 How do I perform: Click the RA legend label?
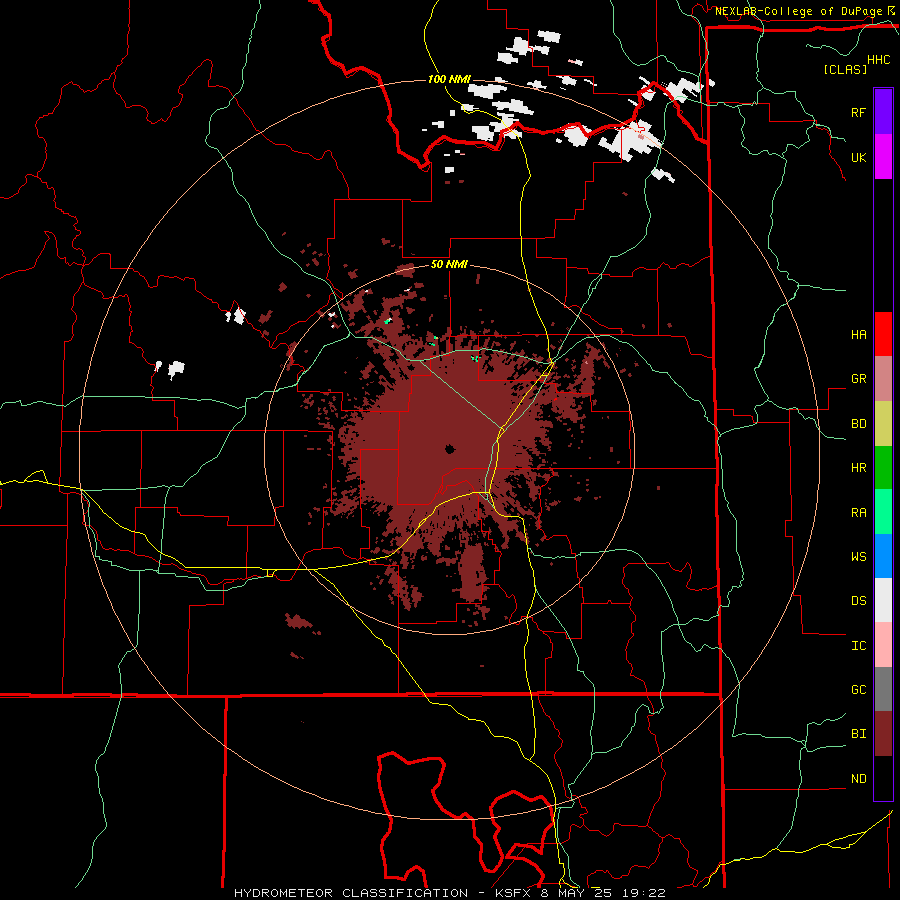pyautogui.click(x=858, y=513)
